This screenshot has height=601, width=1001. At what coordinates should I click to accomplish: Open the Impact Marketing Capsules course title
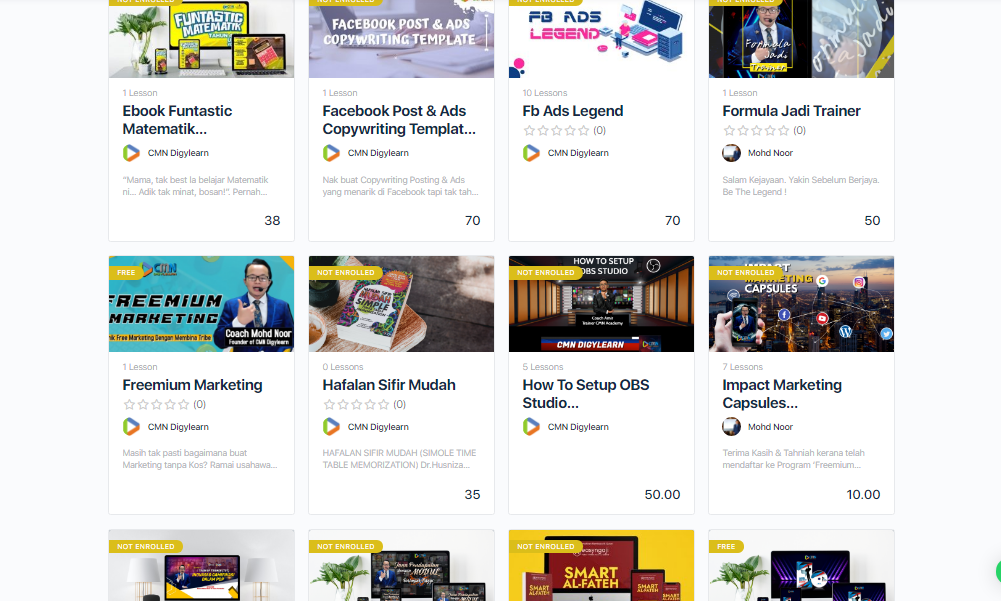click(782, 393)
